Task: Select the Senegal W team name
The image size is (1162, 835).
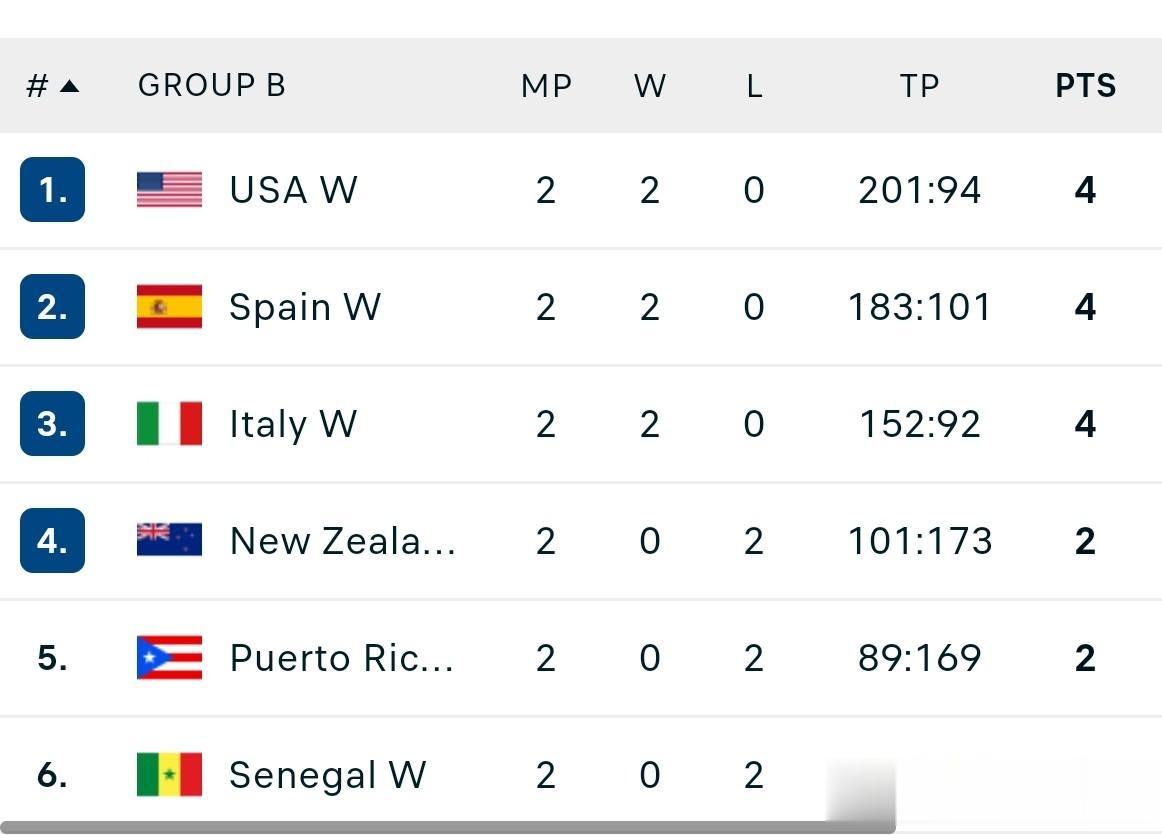Action: click(327, 775)
